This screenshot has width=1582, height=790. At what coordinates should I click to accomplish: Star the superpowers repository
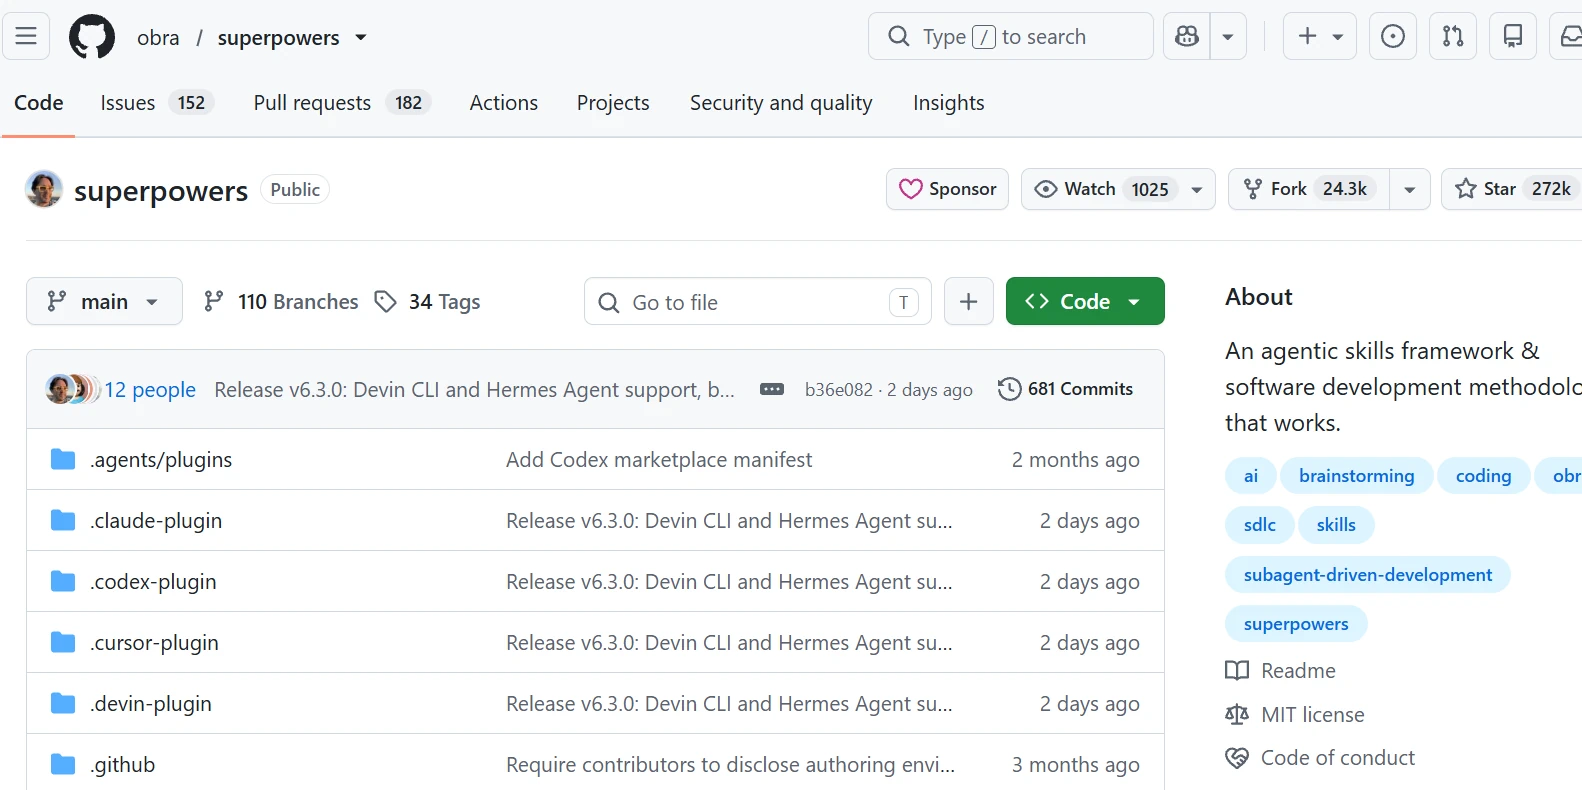pyautogui.click(x=1511, y=189)
